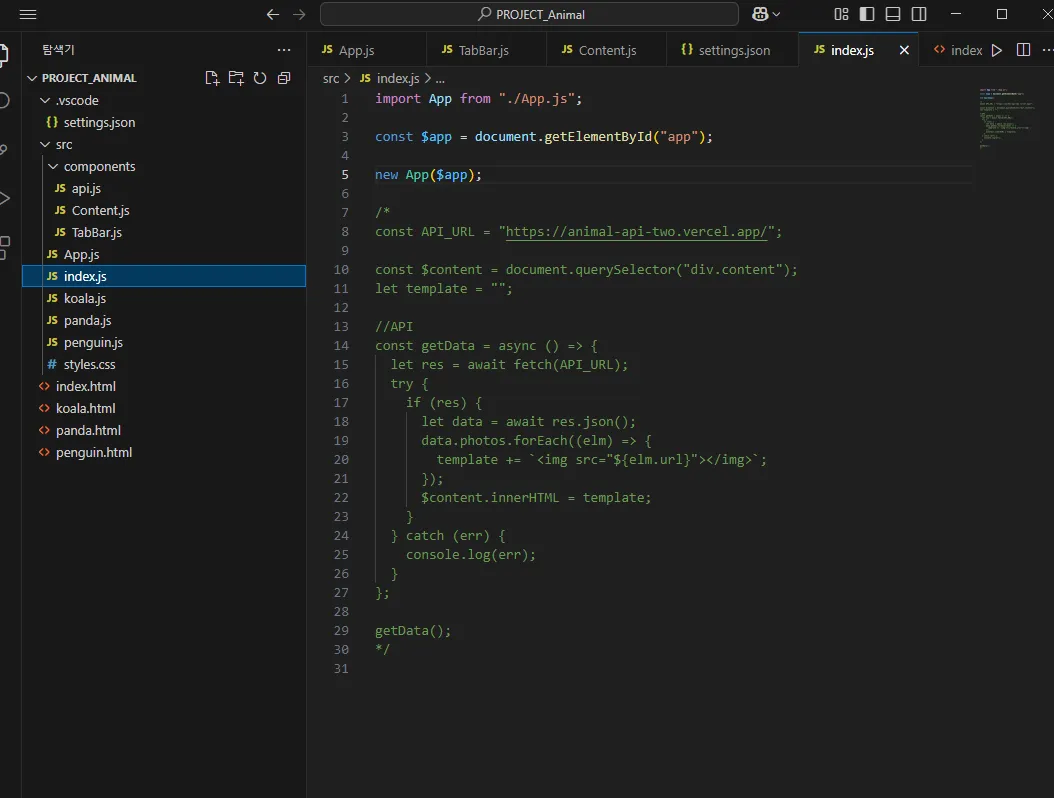
Task: Click the PROJECT_Animal search box
Action: pyautogui.click(x=530, y=14)
